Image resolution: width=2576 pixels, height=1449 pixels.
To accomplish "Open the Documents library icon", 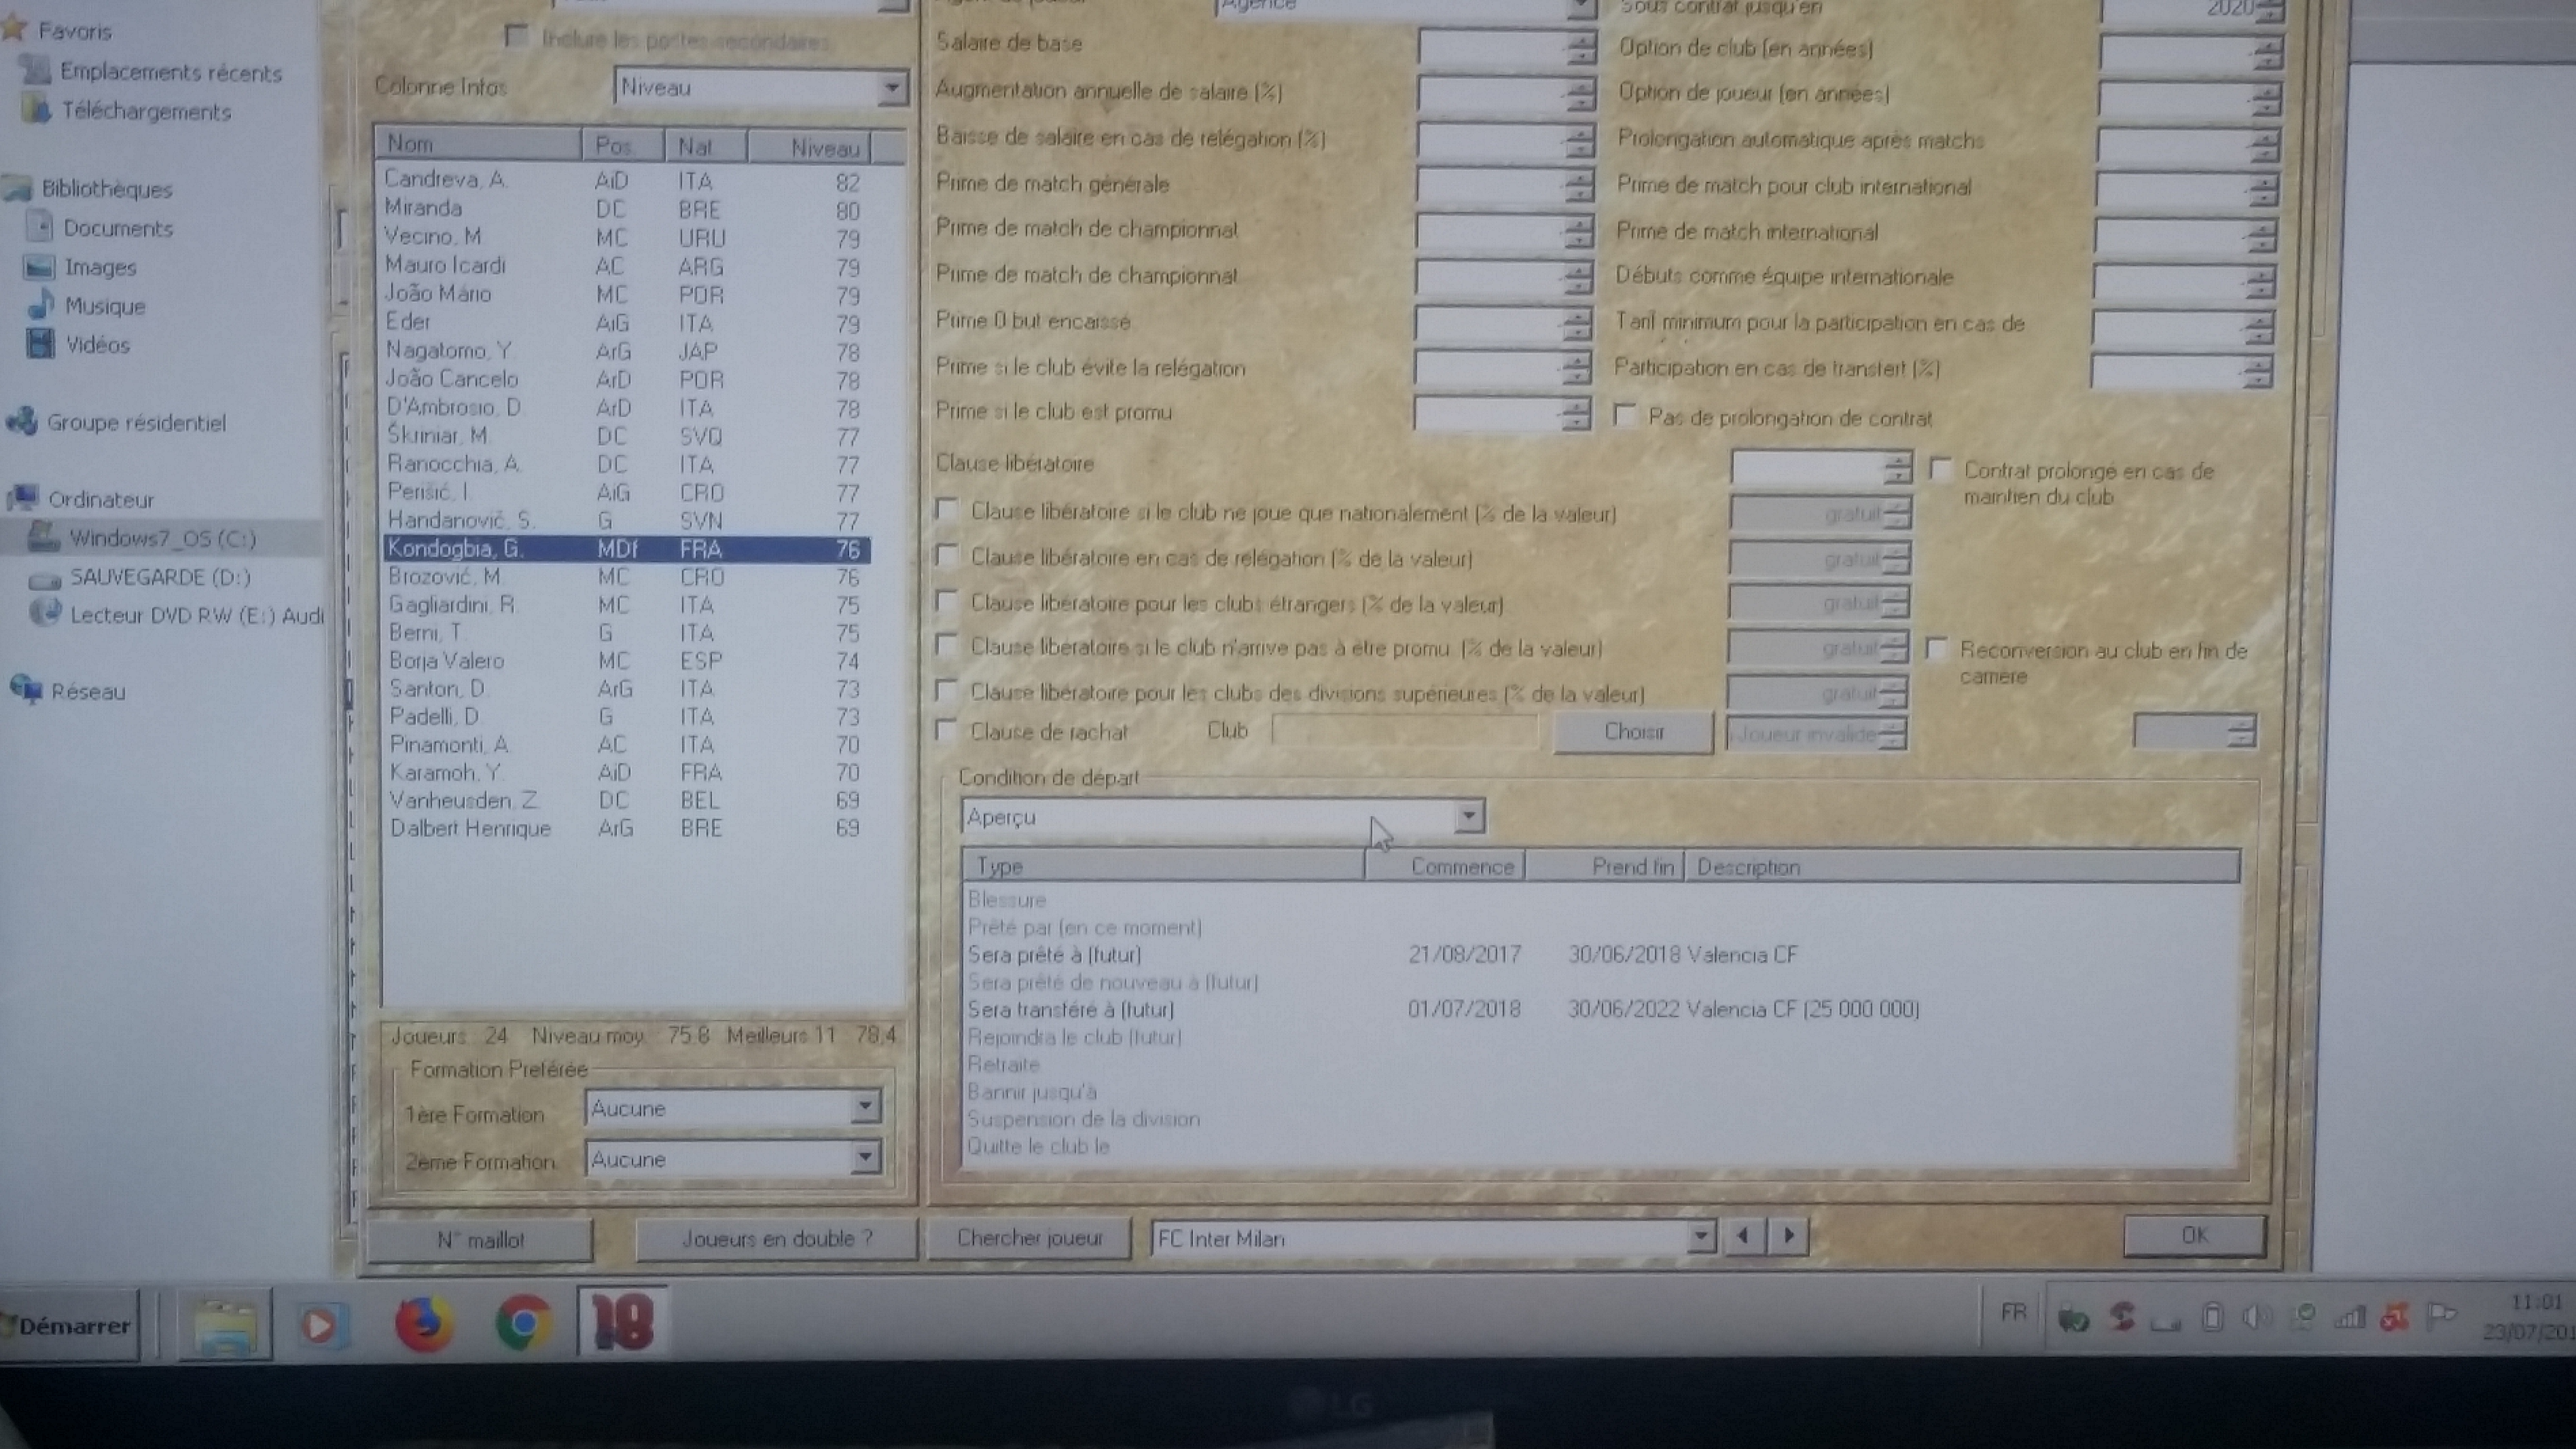I will click(x=40, y=228).
